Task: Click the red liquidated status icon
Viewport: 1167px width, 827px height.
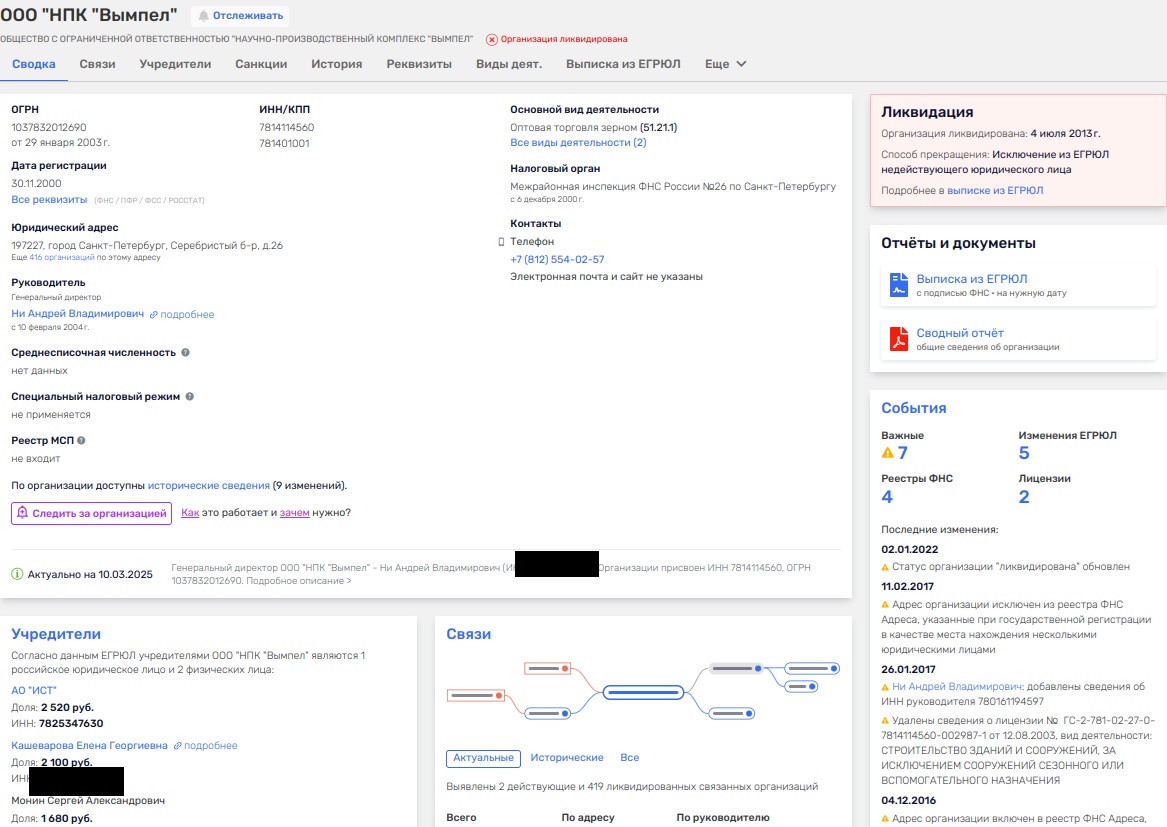Action: (x=491, y=39)
